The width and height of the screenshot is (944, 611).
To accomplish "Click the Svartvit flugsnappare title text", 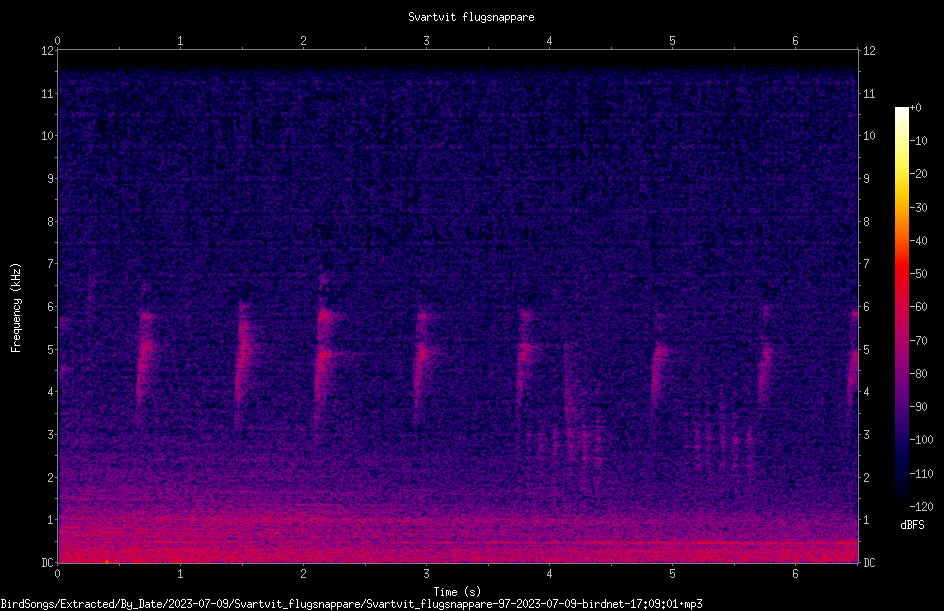I will click(x=471, y=17).
